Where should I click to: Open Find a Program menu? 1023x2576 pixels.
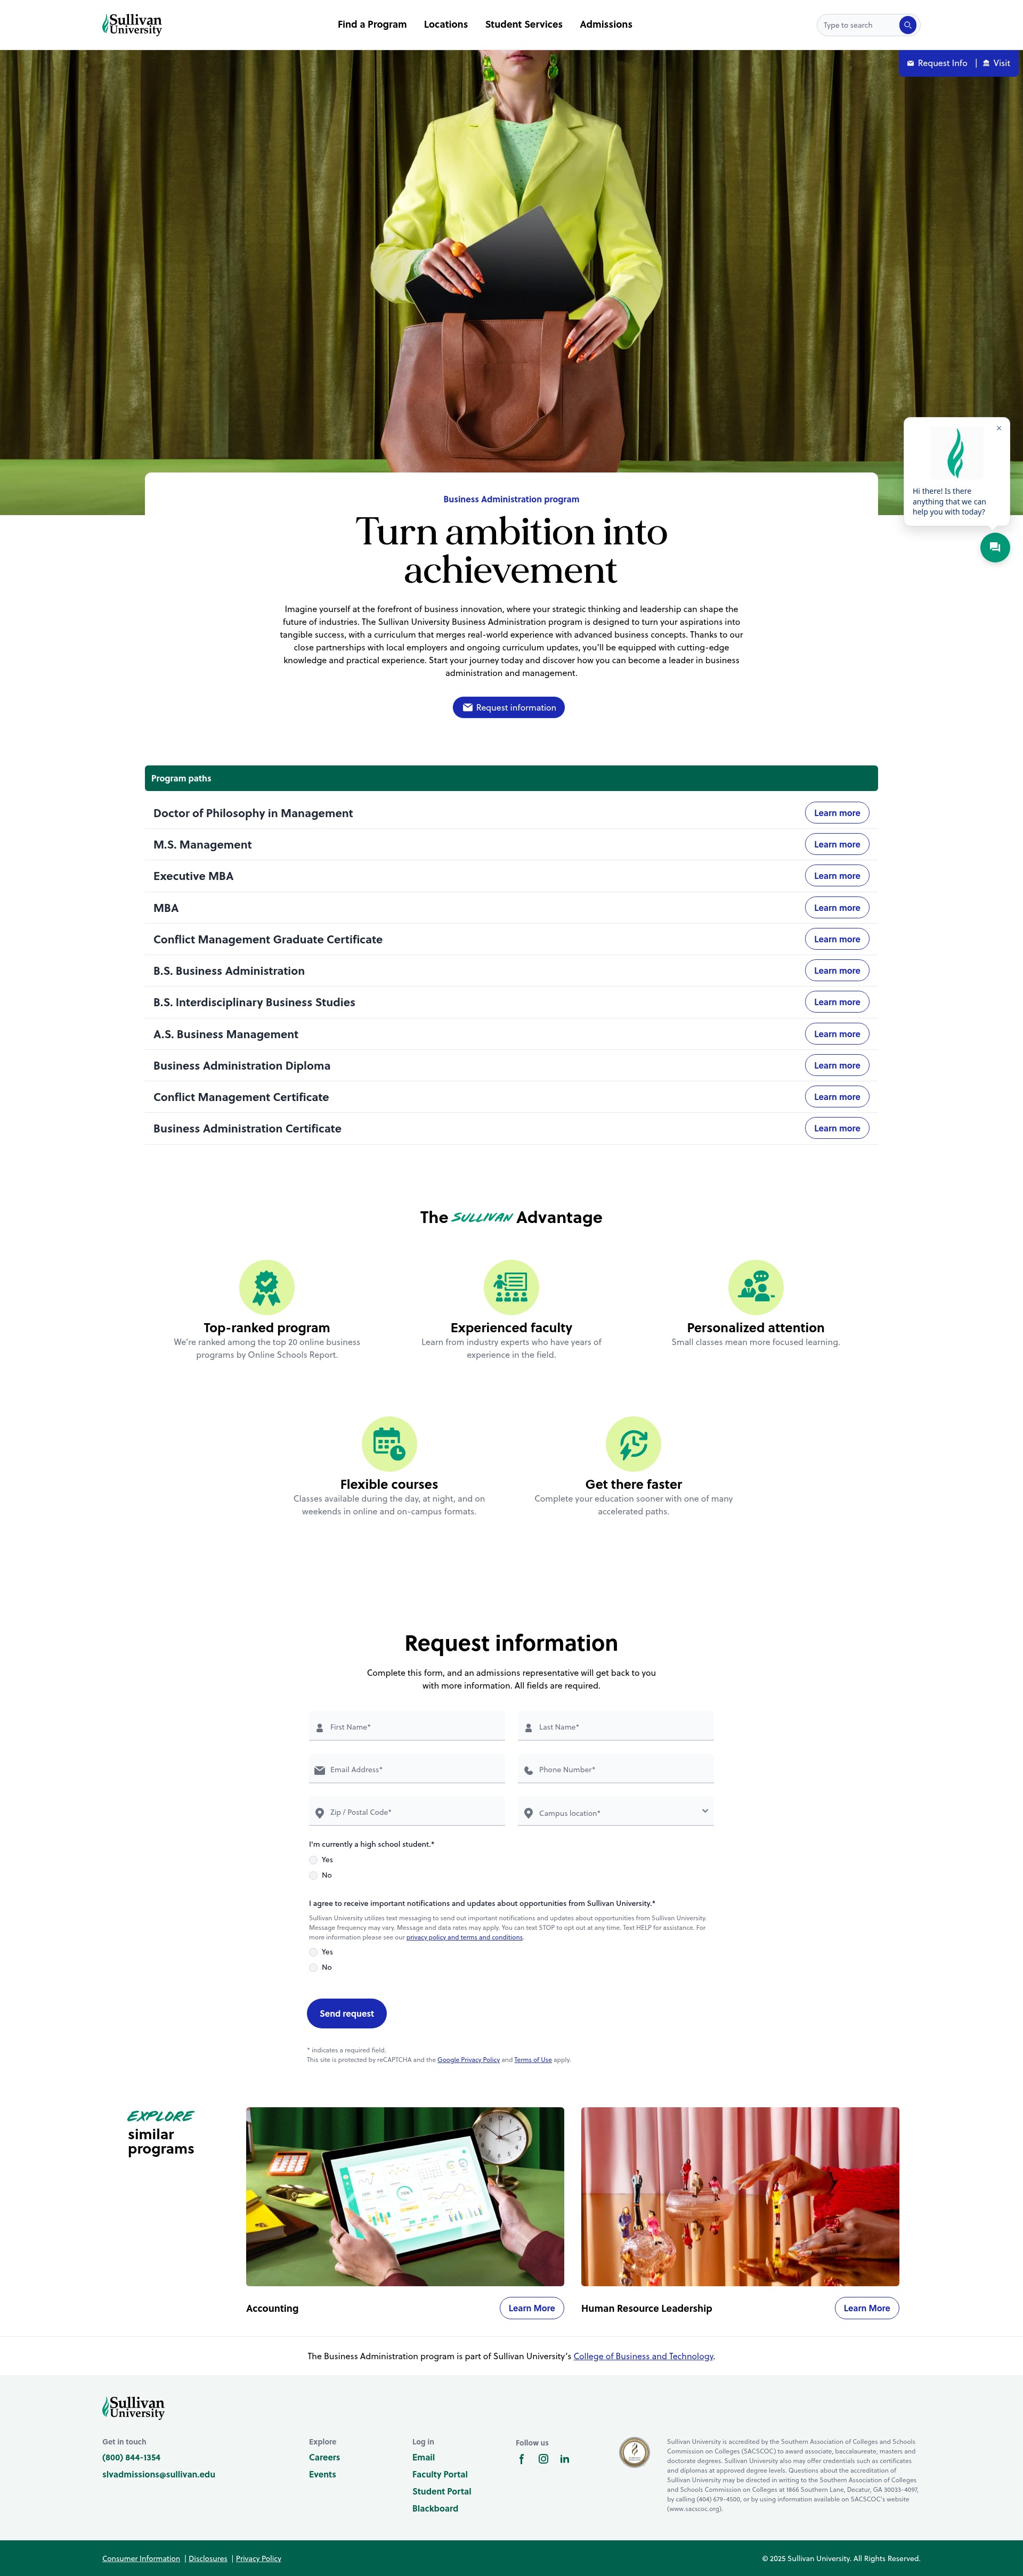372,24
